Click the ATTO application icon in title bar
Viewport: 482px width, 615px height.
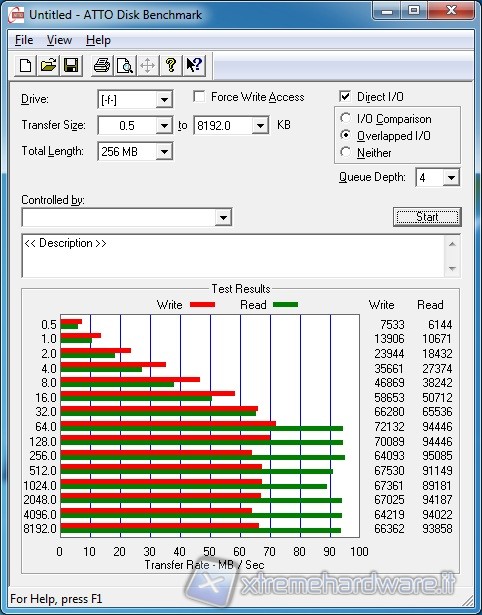pos(17,15)
